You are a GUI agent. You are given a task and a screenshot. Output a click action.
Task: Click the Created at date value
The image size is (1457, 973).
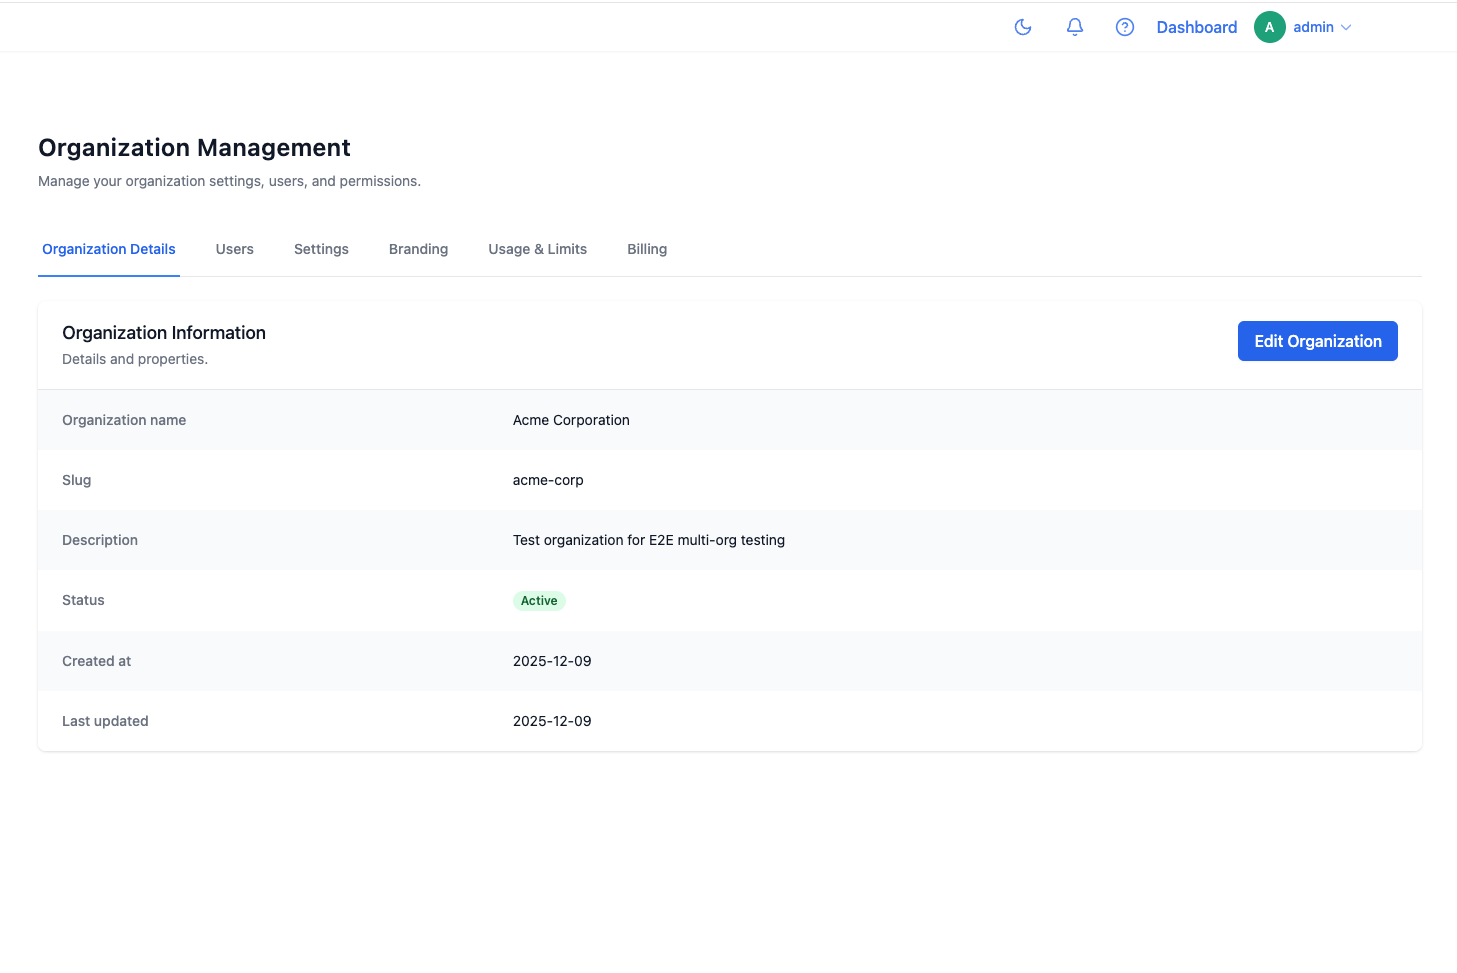pyautogui.click(x=552, y=661)
